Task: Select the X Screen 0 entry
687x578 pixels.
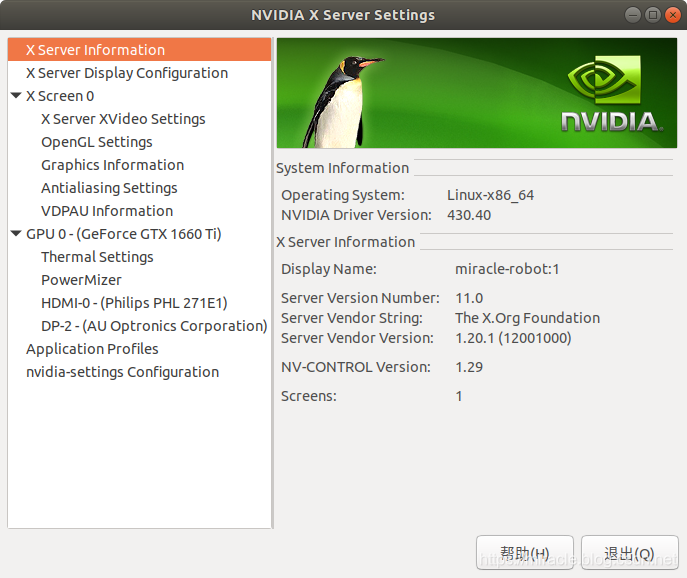Action: pos(139,96)
